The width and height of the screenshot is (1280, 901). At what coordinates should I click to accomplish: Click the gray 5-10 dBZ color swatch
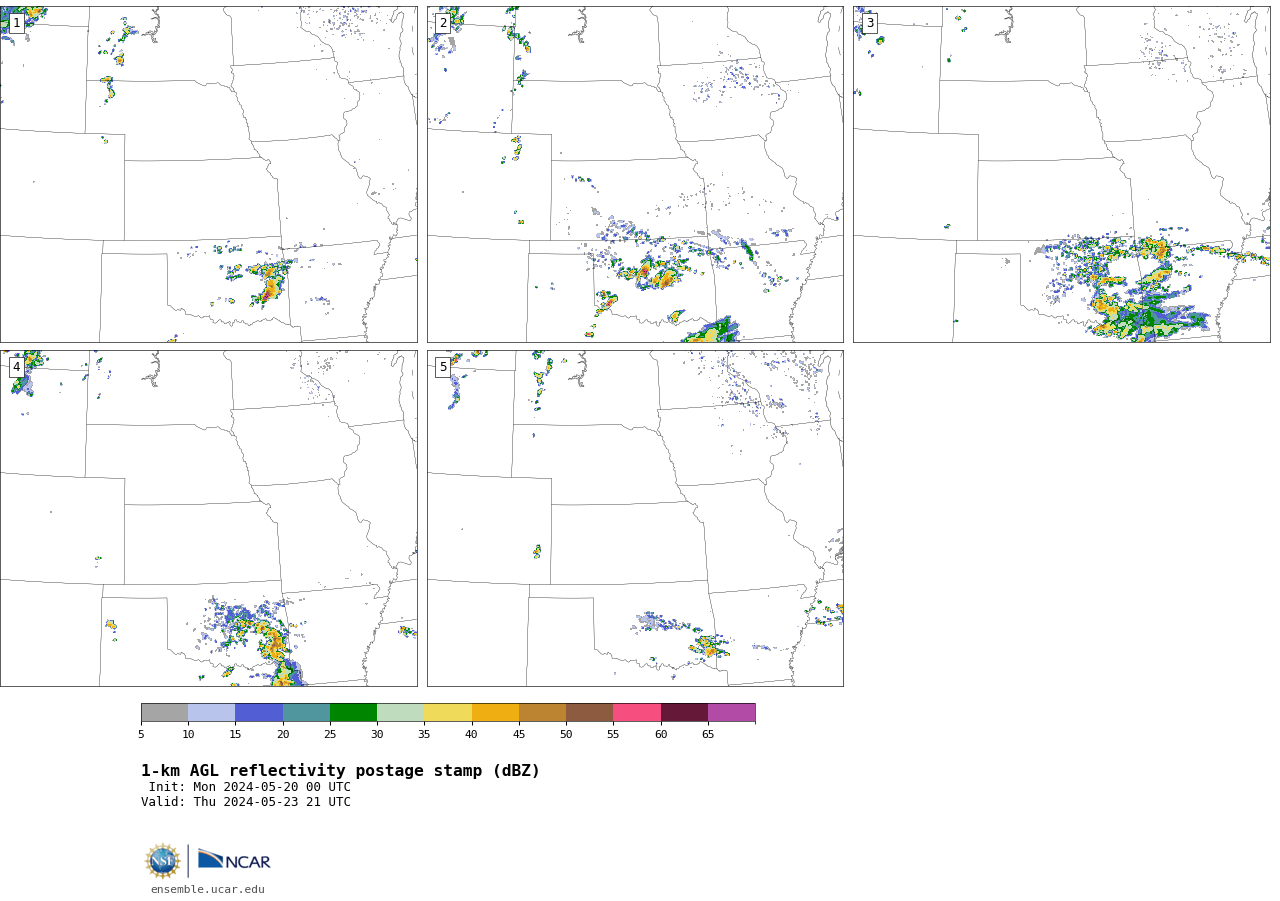164,713
